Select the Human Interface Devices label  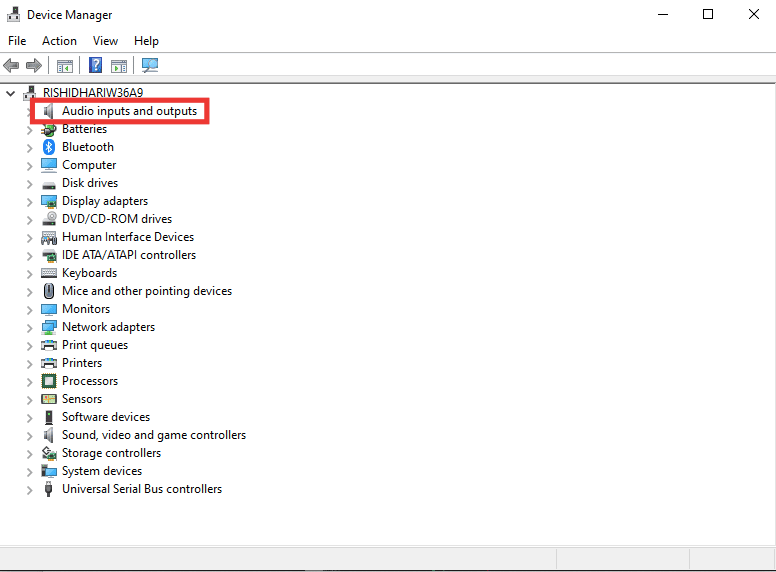[128, 237]
